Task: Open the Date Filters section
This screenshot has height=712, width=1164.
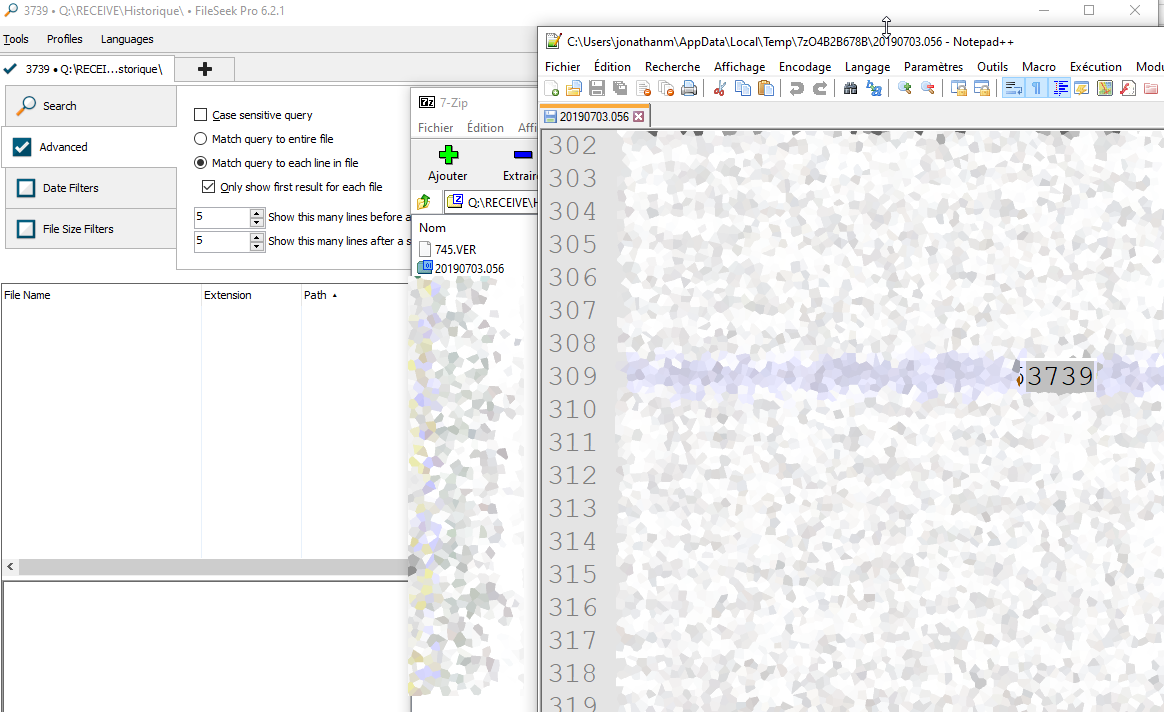Action: 70,188
